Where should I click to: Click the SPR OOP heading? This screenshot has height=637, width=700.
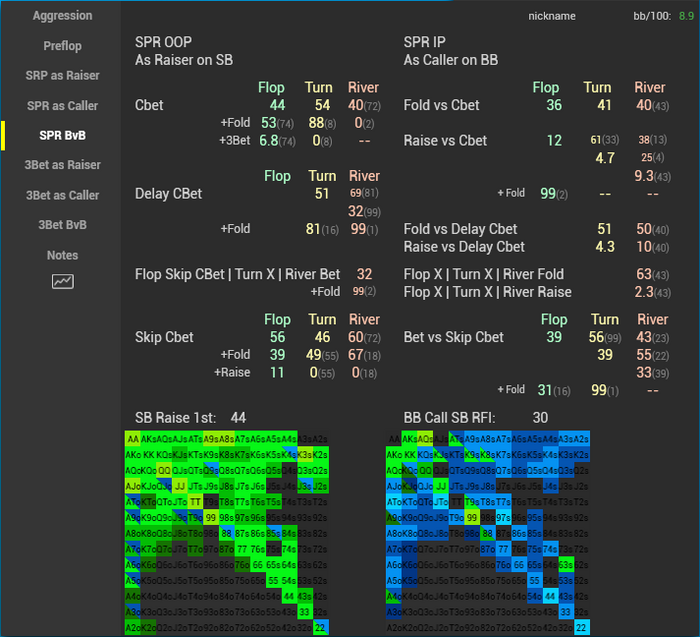click(x=163, y=42)
